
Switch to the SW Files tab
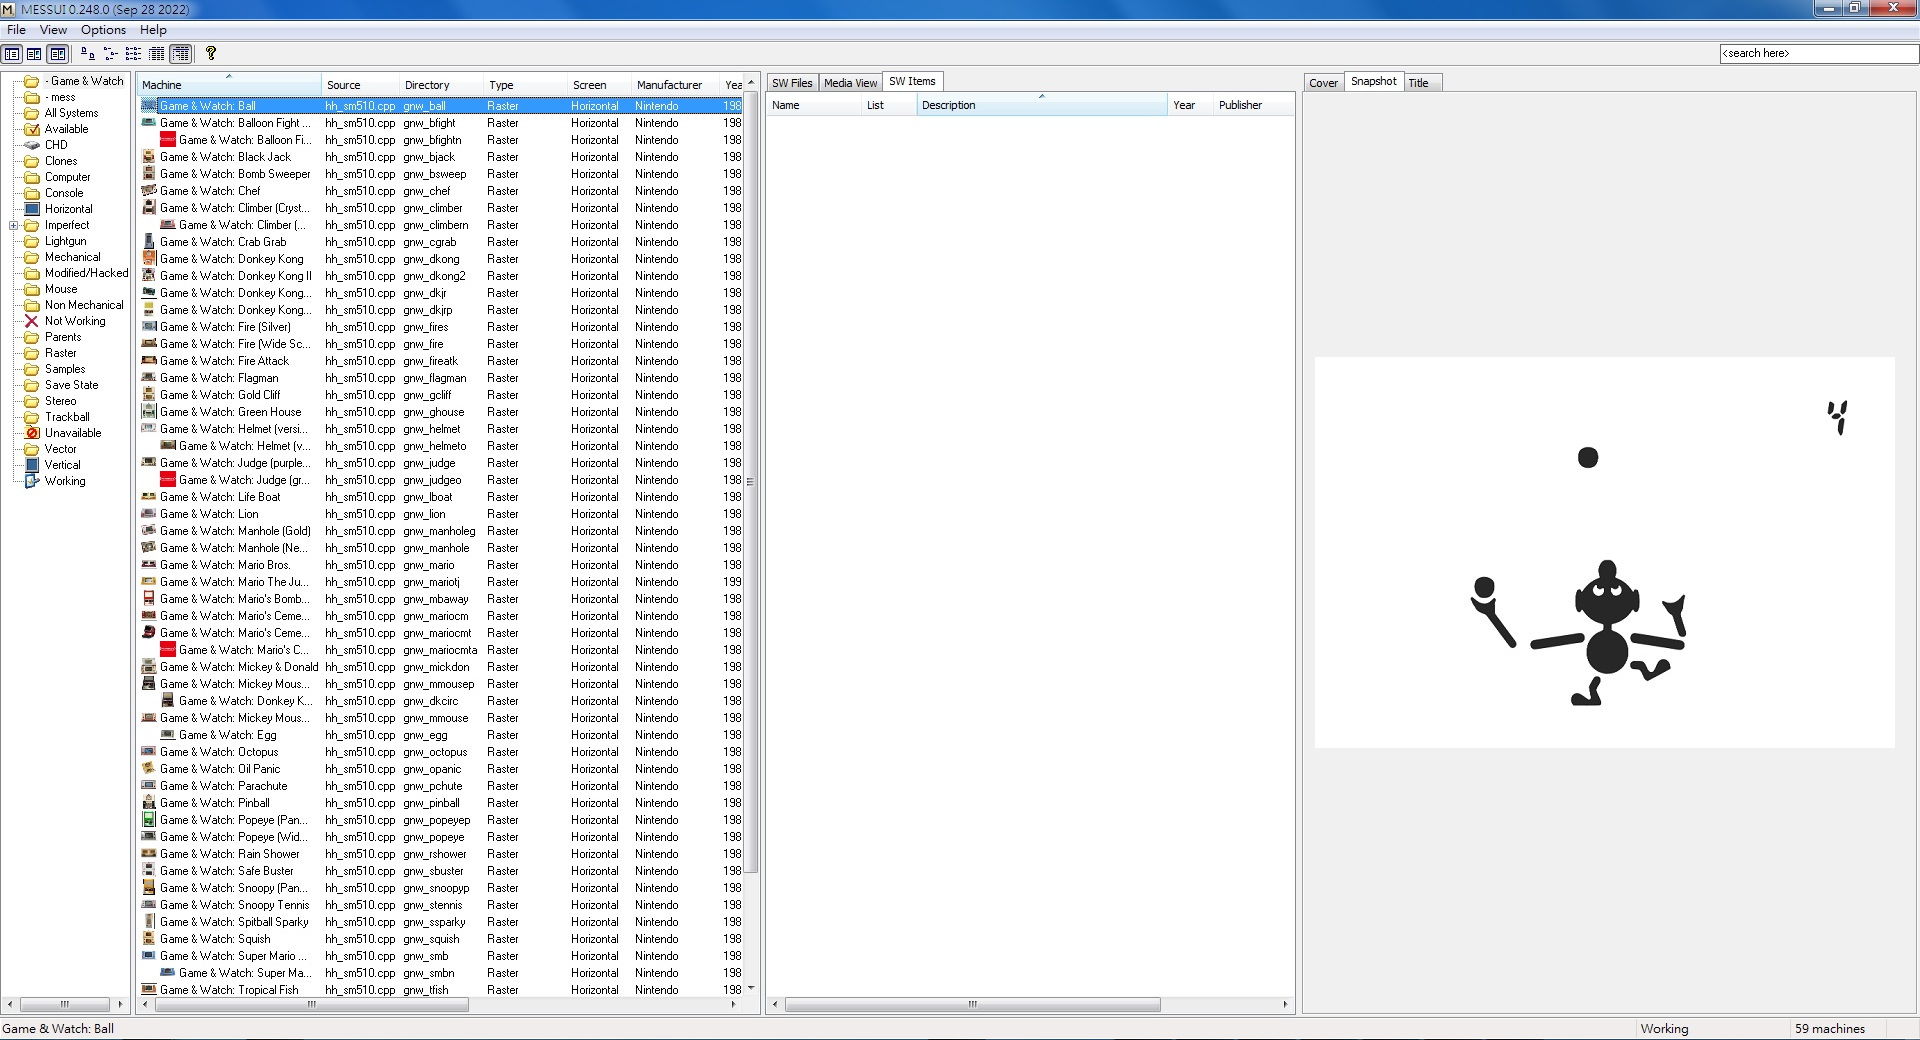pyautogui.click(x=792, y=83)
